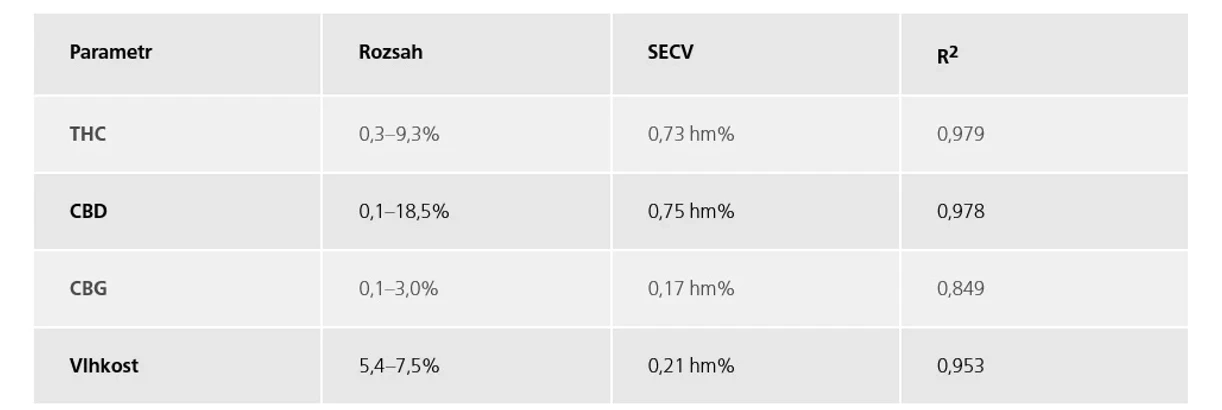
Task: Click the CBD R² value 0,978
Action: tap(961, 211)
